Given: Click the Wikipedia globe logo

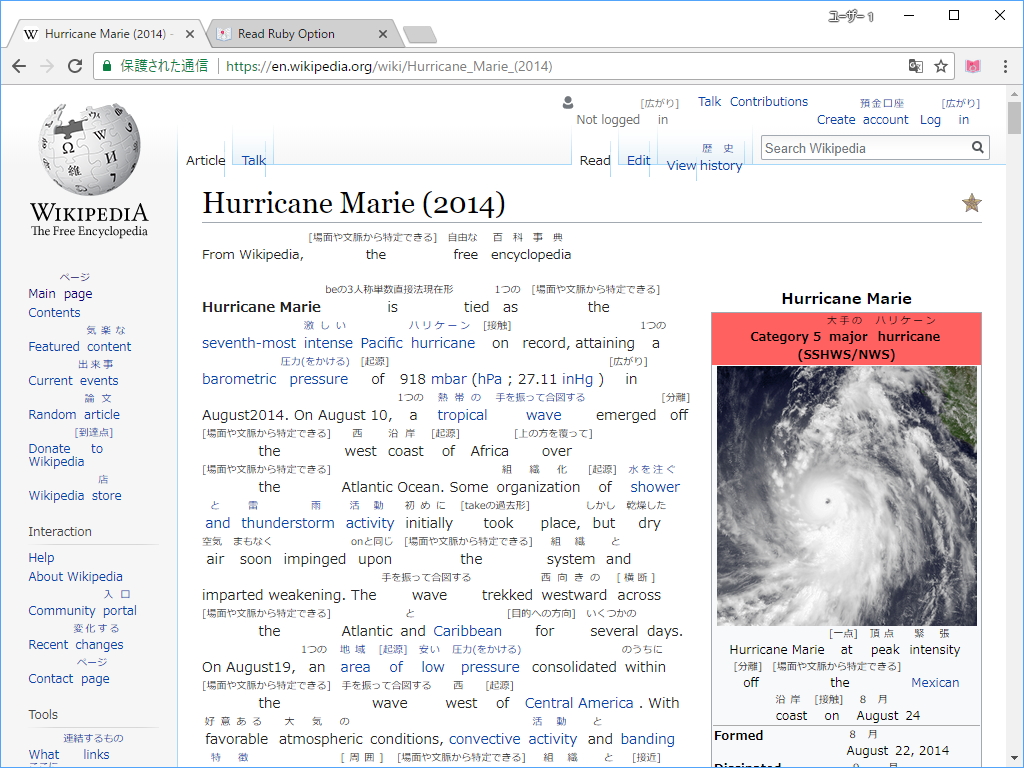Looking at the screenshot, I should [x=89, y=150].
